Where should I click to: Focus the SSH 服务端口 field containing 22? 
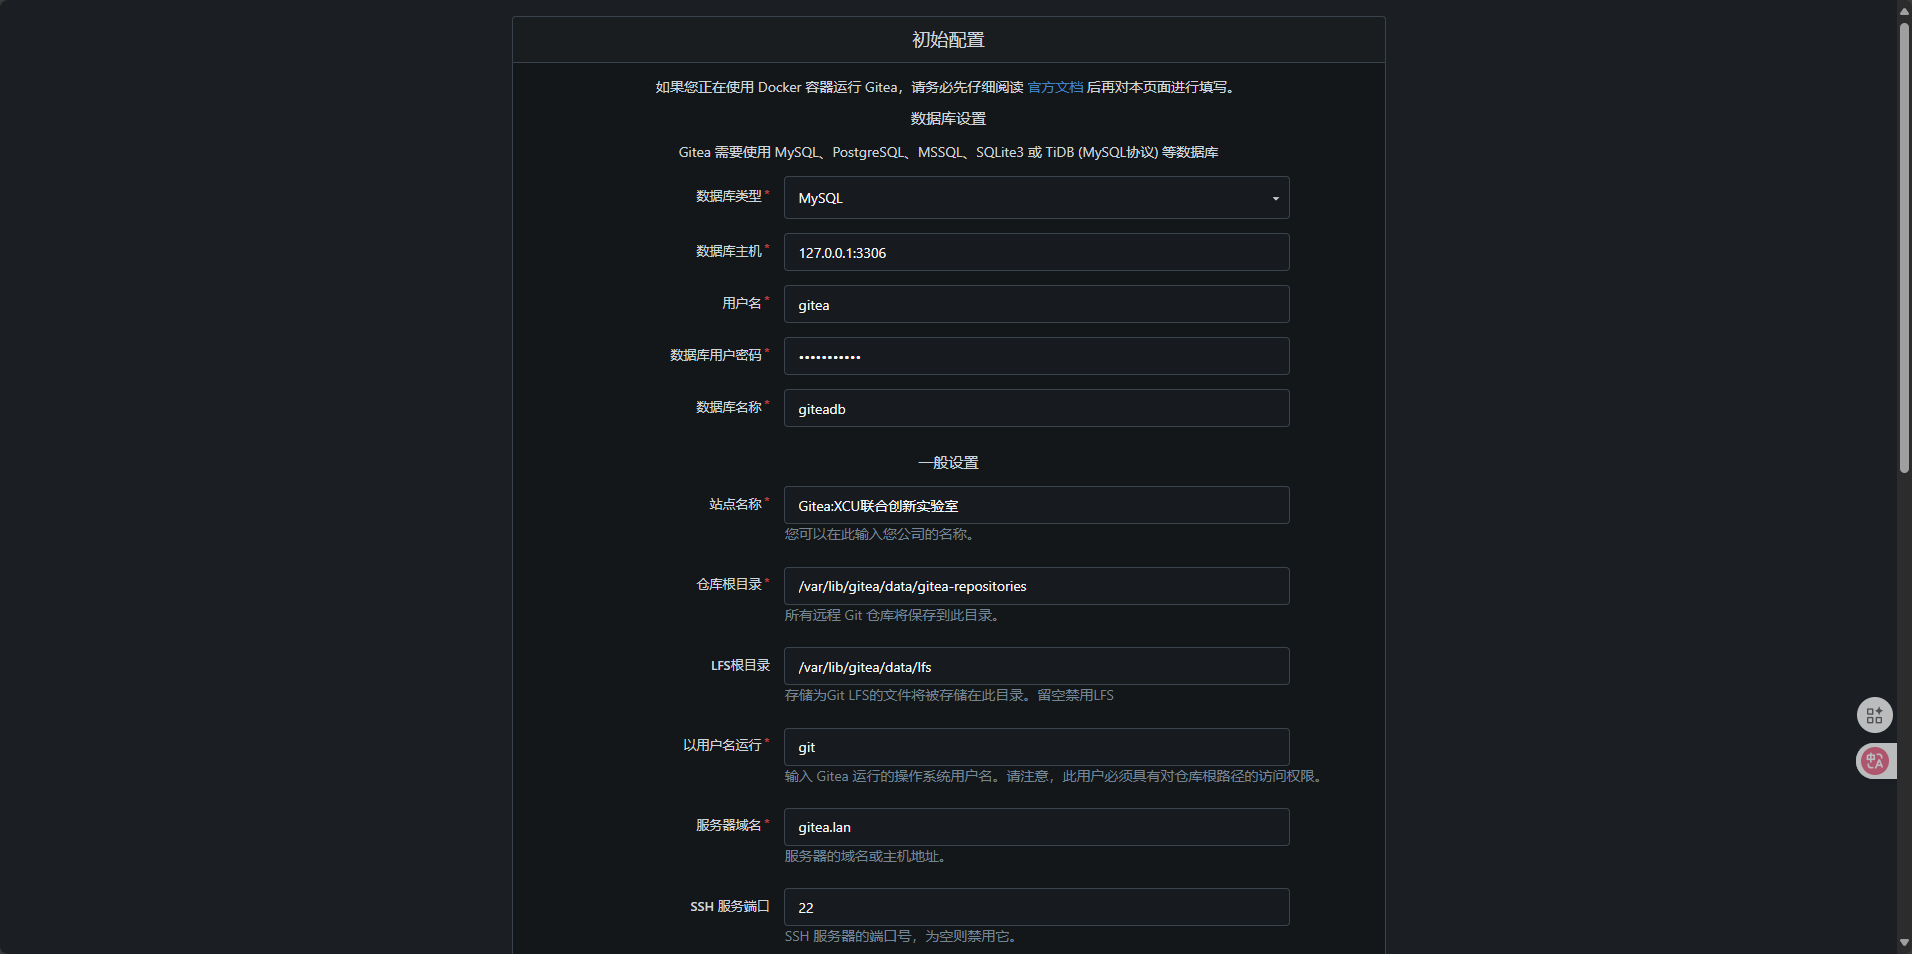click(1036, 907)
